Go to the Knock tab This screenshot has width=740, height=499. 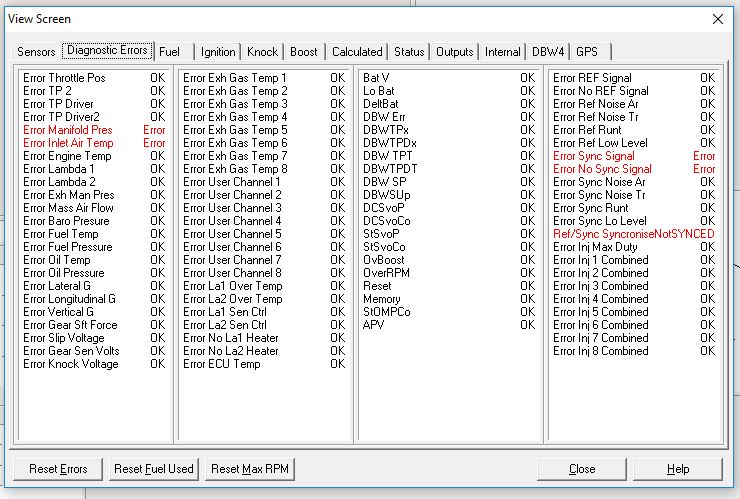click(x=263, y=52)
